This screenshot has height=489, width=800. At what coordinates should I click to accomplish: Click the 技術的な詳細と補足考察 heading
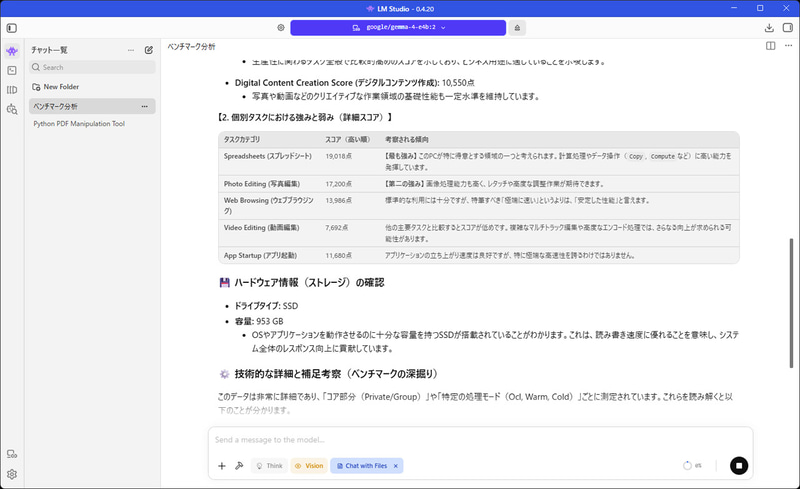point(336,374)
